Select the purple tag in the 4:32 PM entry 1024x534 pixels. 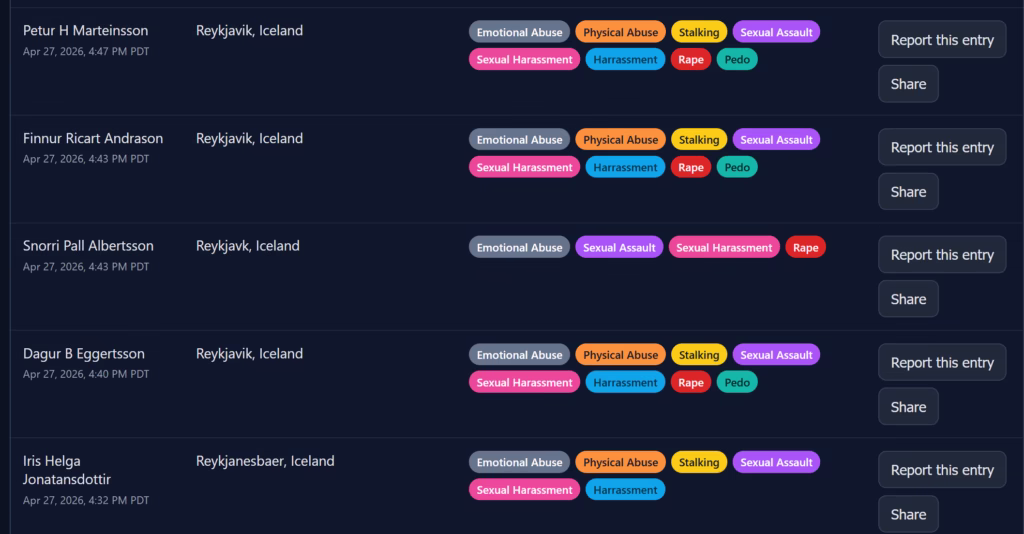point(776,462)
